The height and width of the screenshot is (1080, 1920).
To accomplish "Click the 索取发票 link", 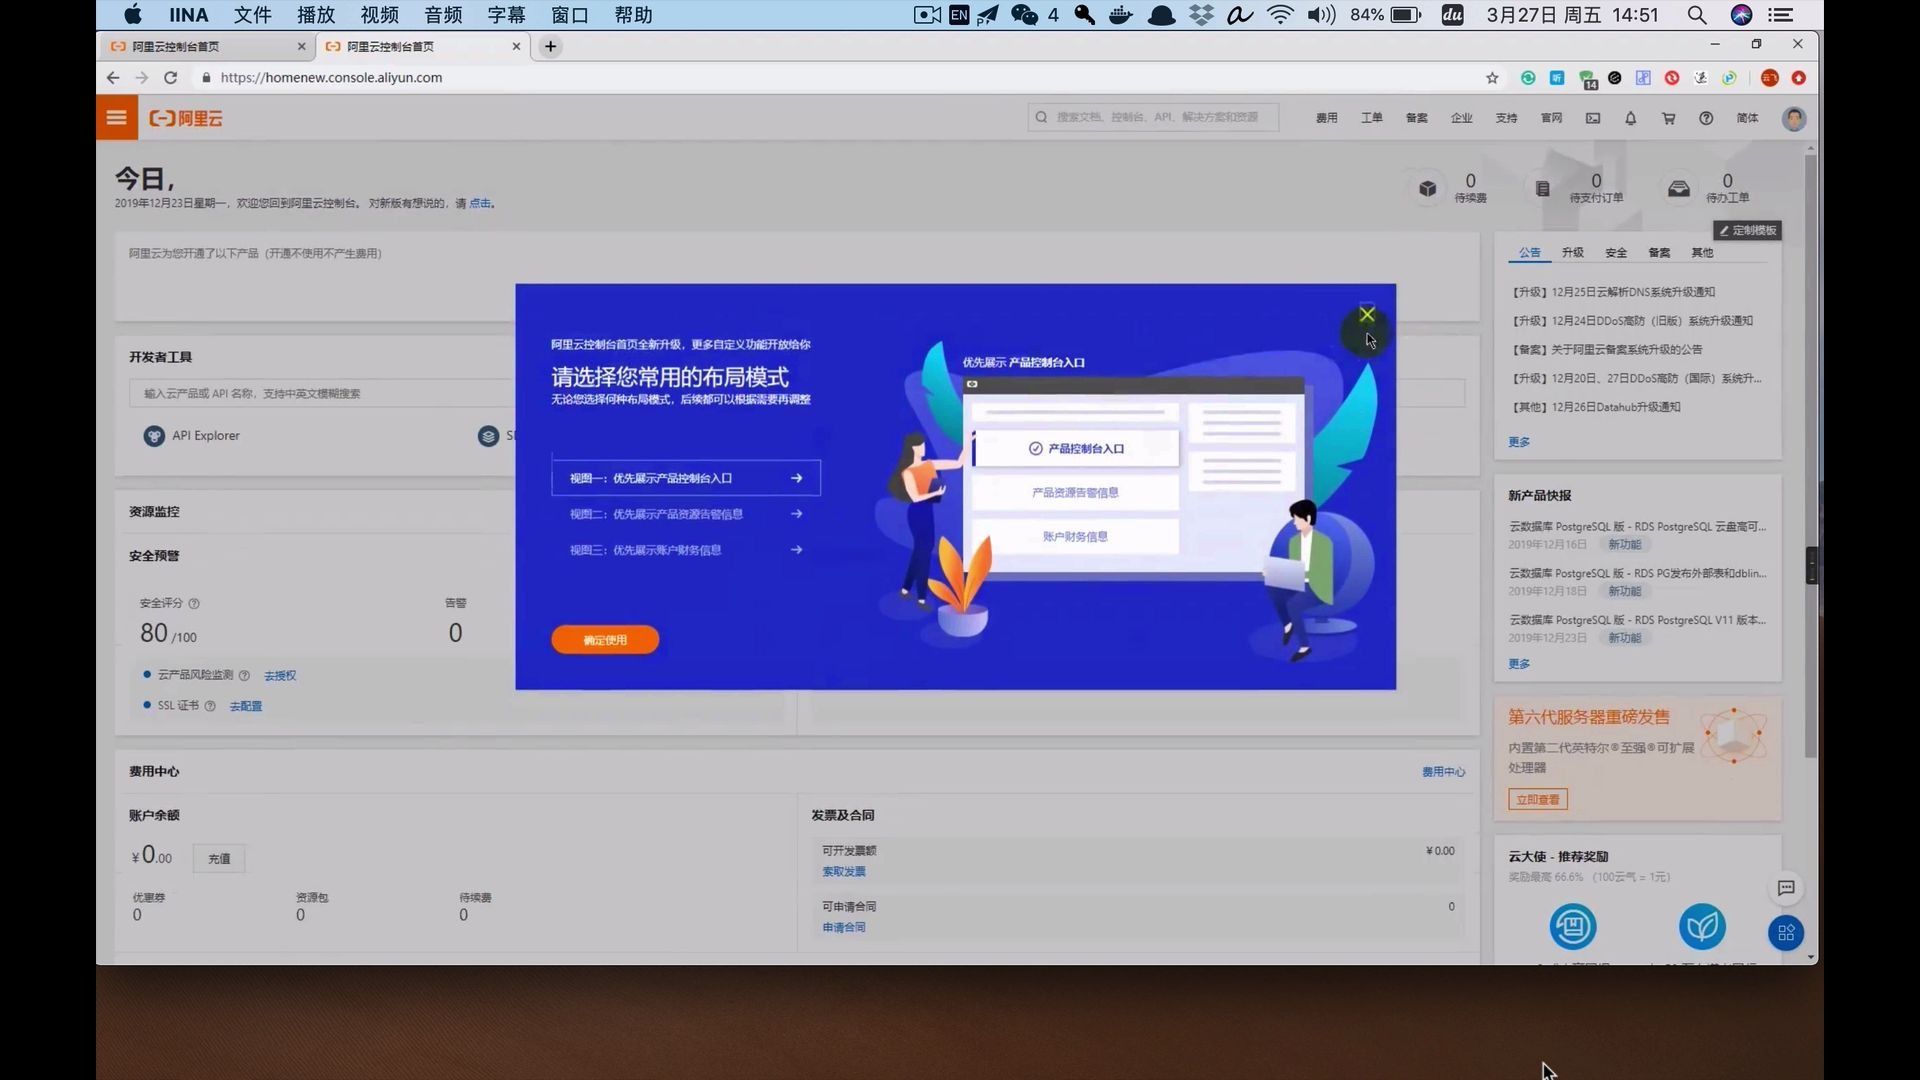I will tap(844, 872).
